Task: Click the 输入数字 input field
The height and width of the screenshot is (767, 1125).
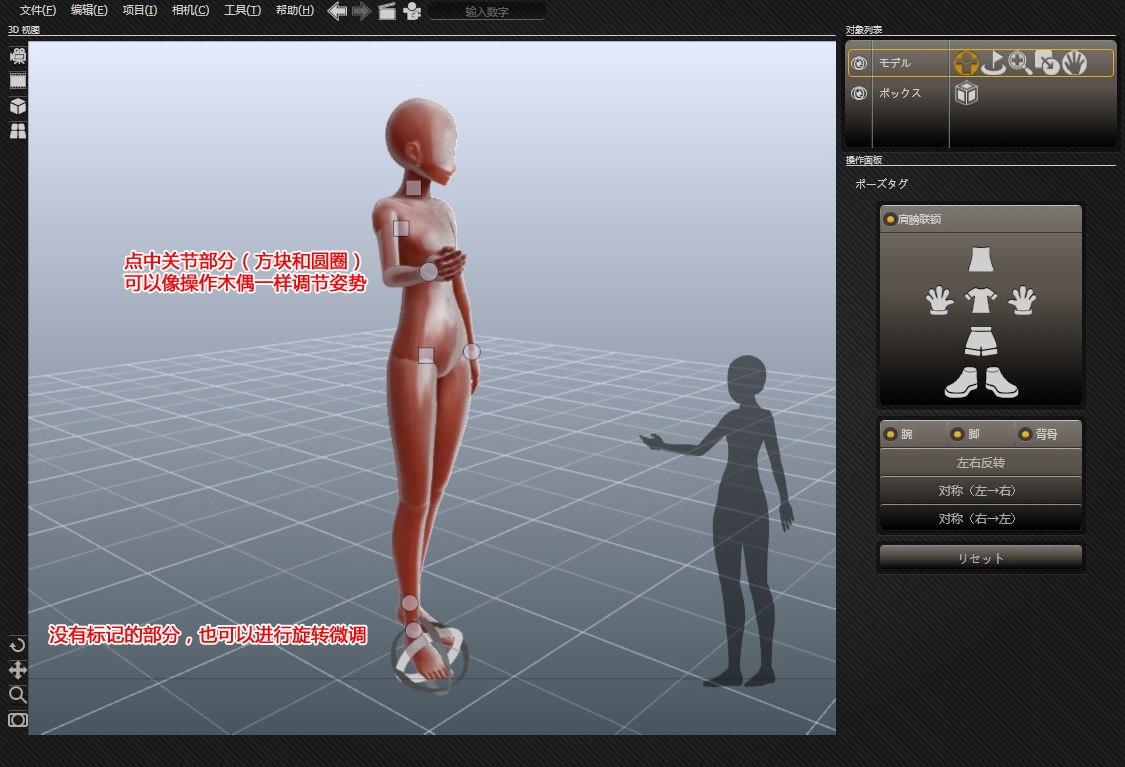Action: 487,11
